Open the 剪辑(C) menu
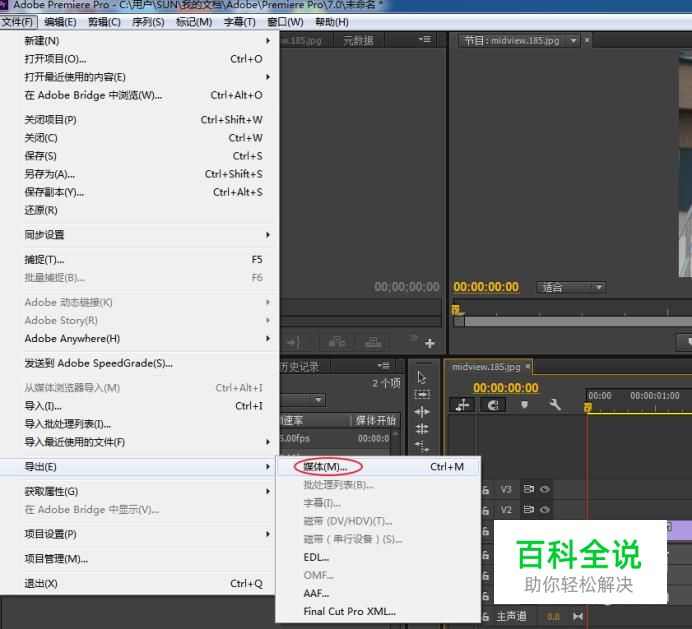The width and height of the screenshot is (692, 629). click(x=104, y=22)
